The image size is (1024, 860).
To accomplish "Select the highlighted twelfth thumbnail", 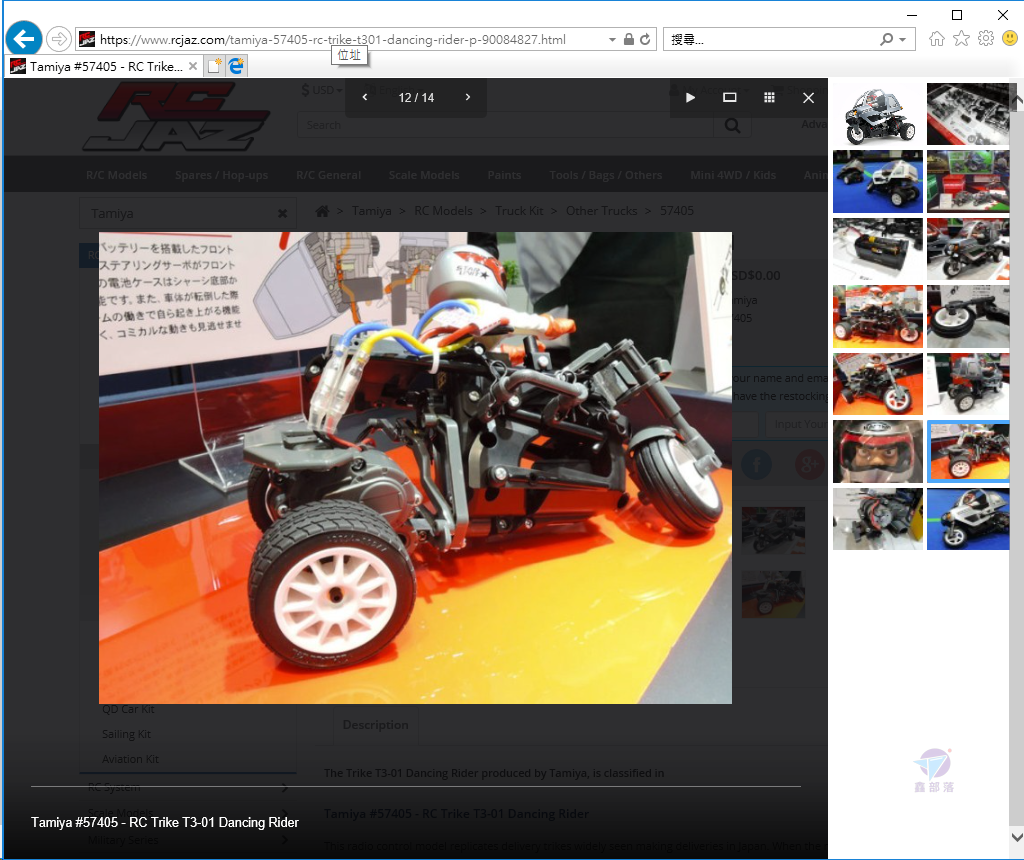I will point(968,451).
